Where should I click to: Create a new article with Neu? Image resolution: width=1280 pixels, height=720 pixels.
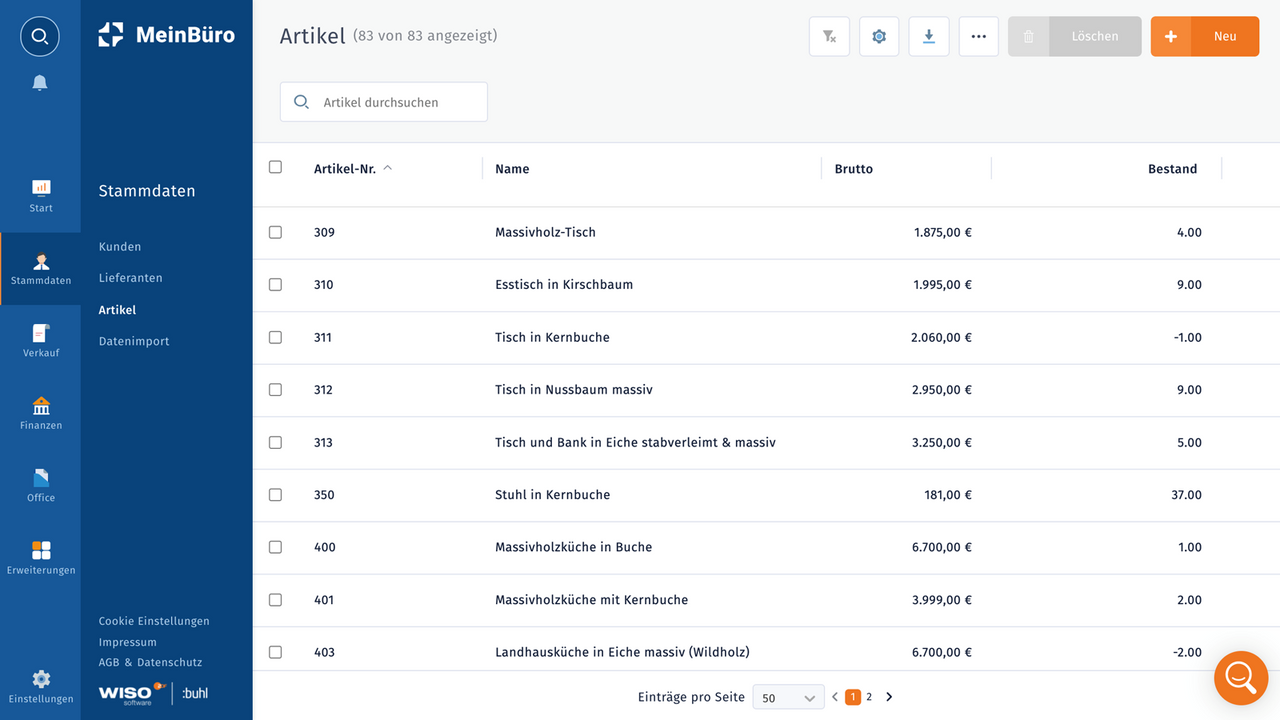point(1205,36)
